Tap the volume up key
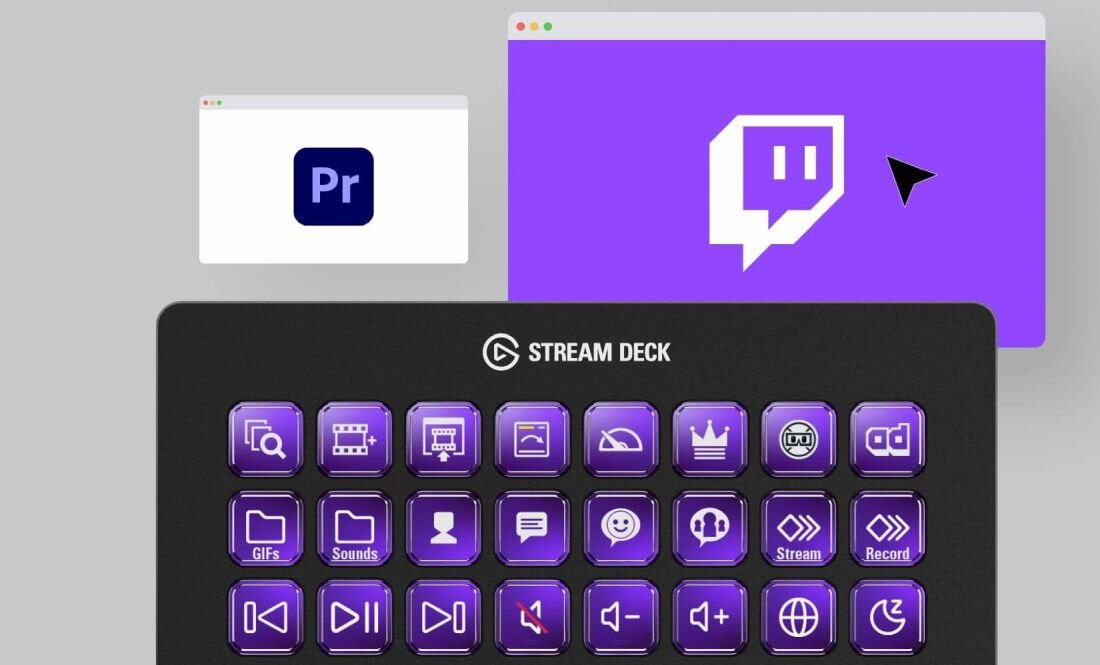This screenshot has height=665, width=1100. tap(710, 617)
